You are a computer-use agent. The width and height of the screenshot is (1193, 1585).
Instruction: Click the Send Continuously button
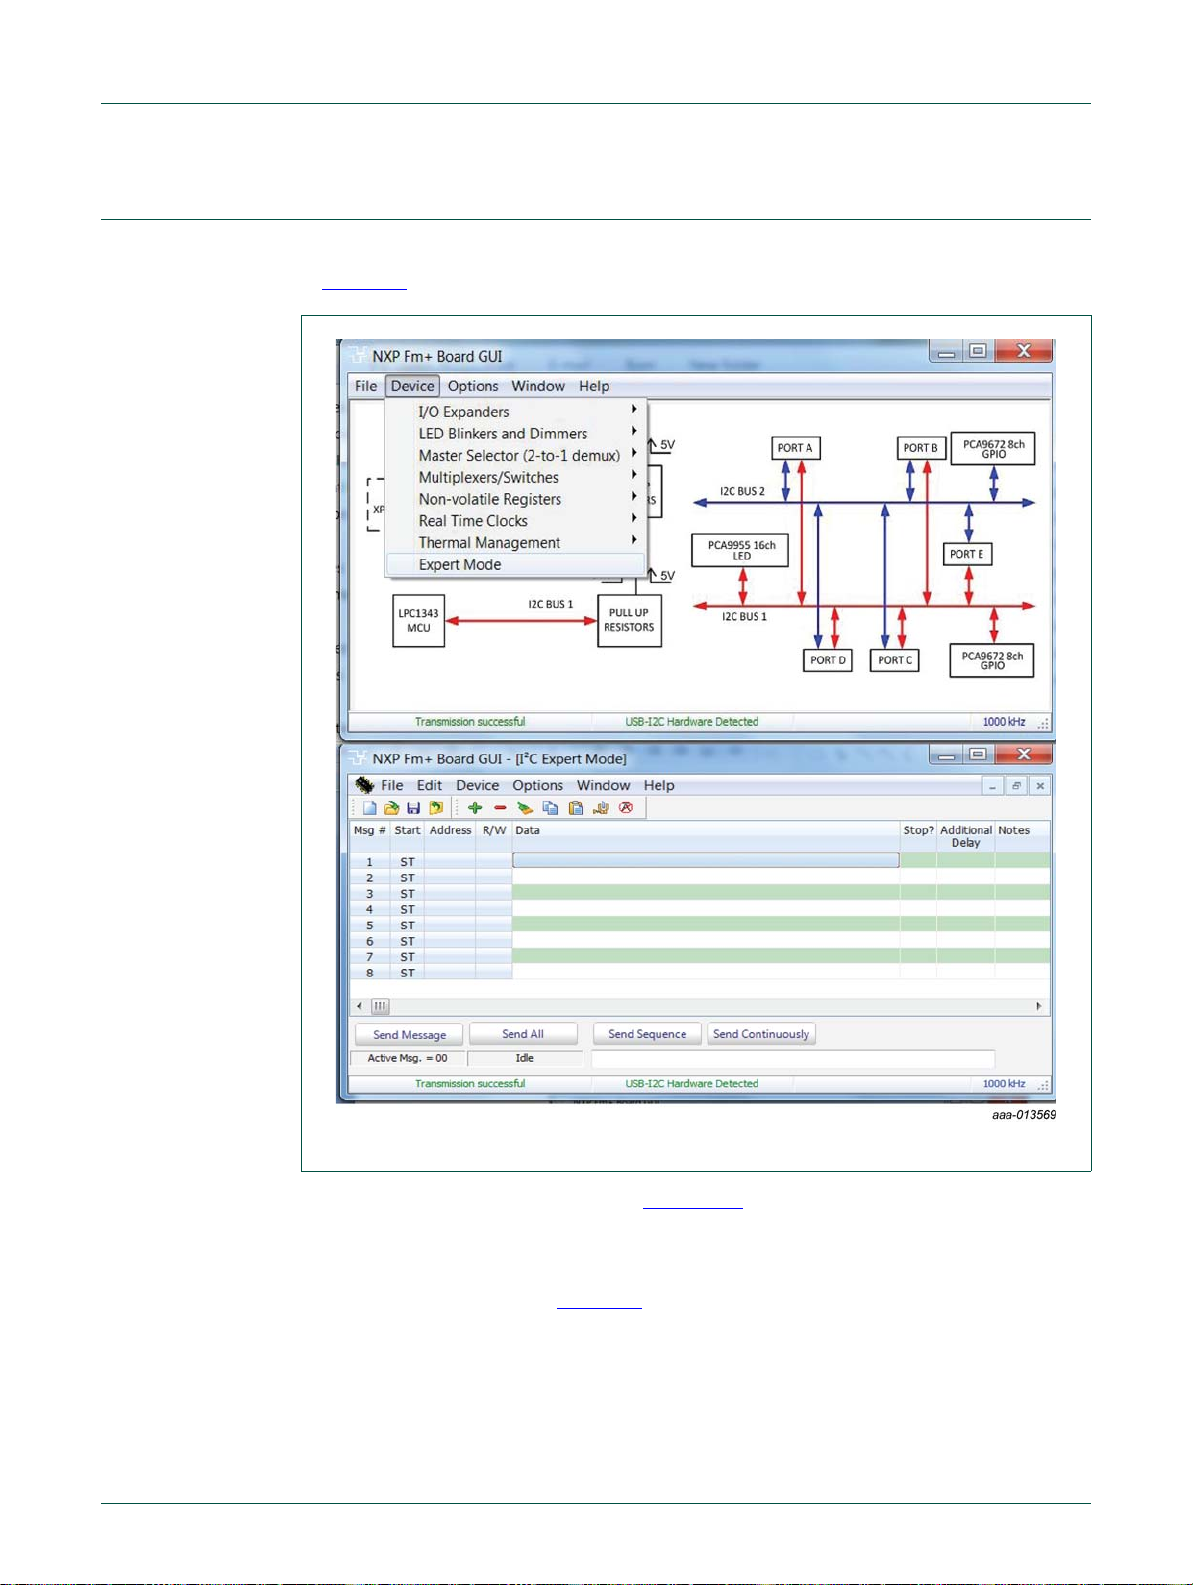[761, 1034]
